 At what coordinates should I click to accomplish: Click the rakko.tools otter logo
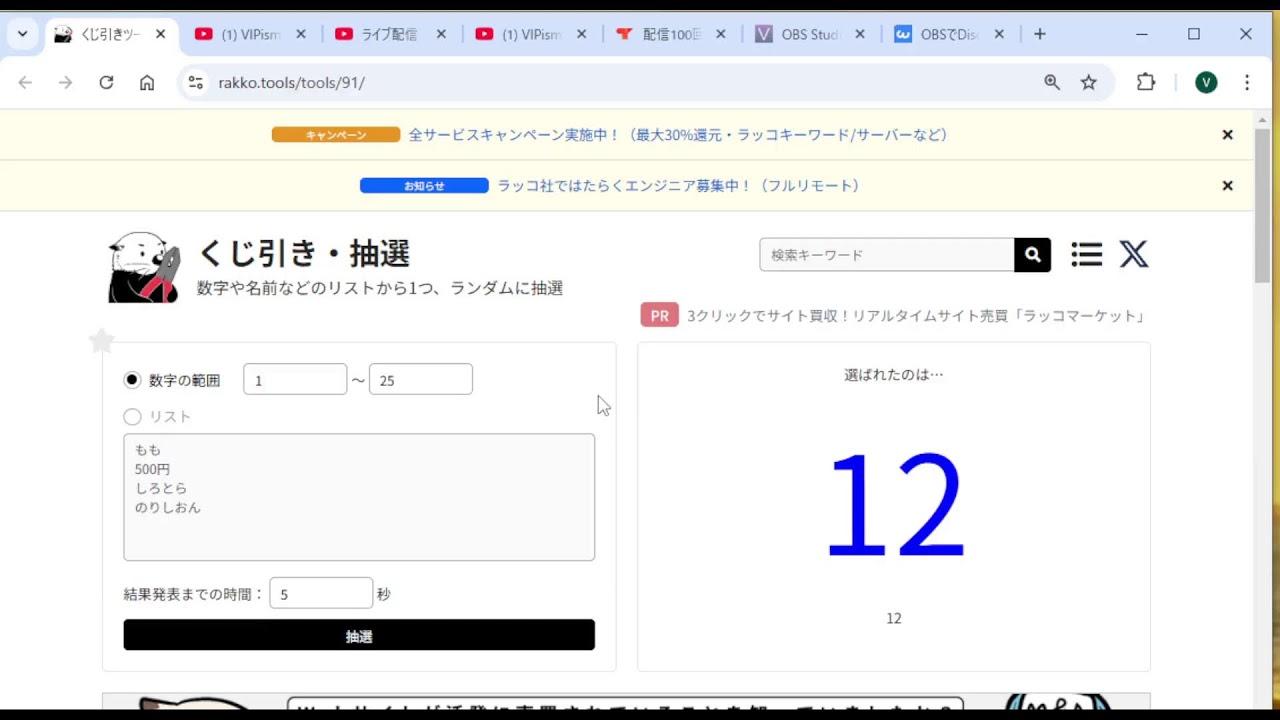142,265
